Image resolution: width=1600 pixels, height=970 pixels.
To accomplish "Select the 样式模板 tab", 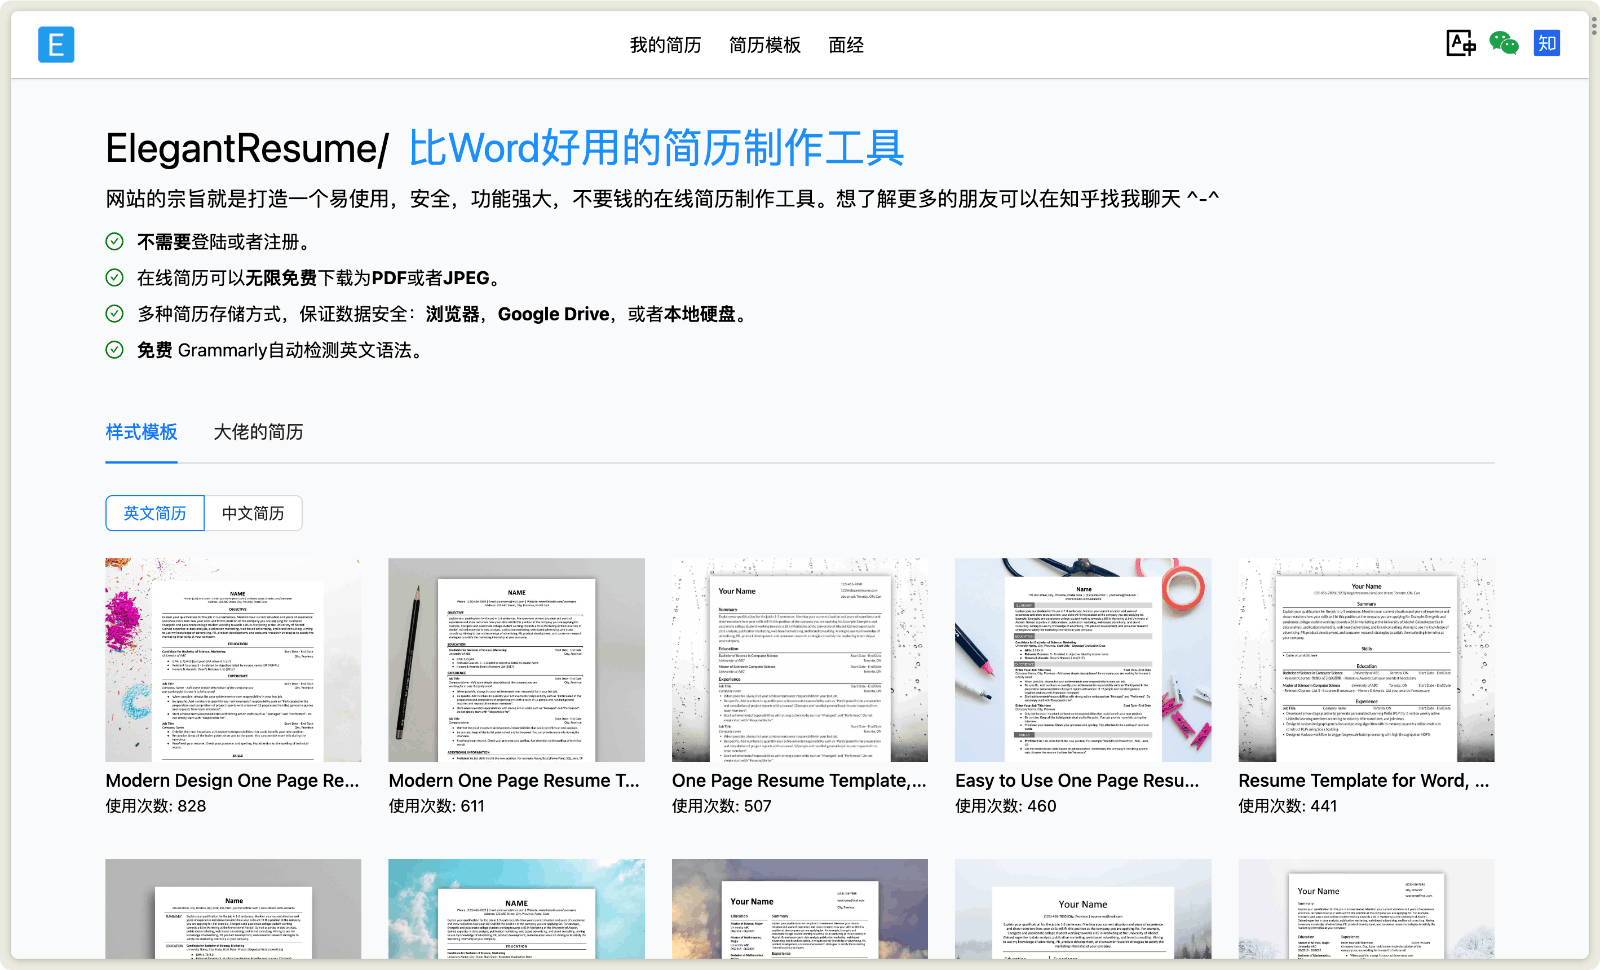I will 141,432.
